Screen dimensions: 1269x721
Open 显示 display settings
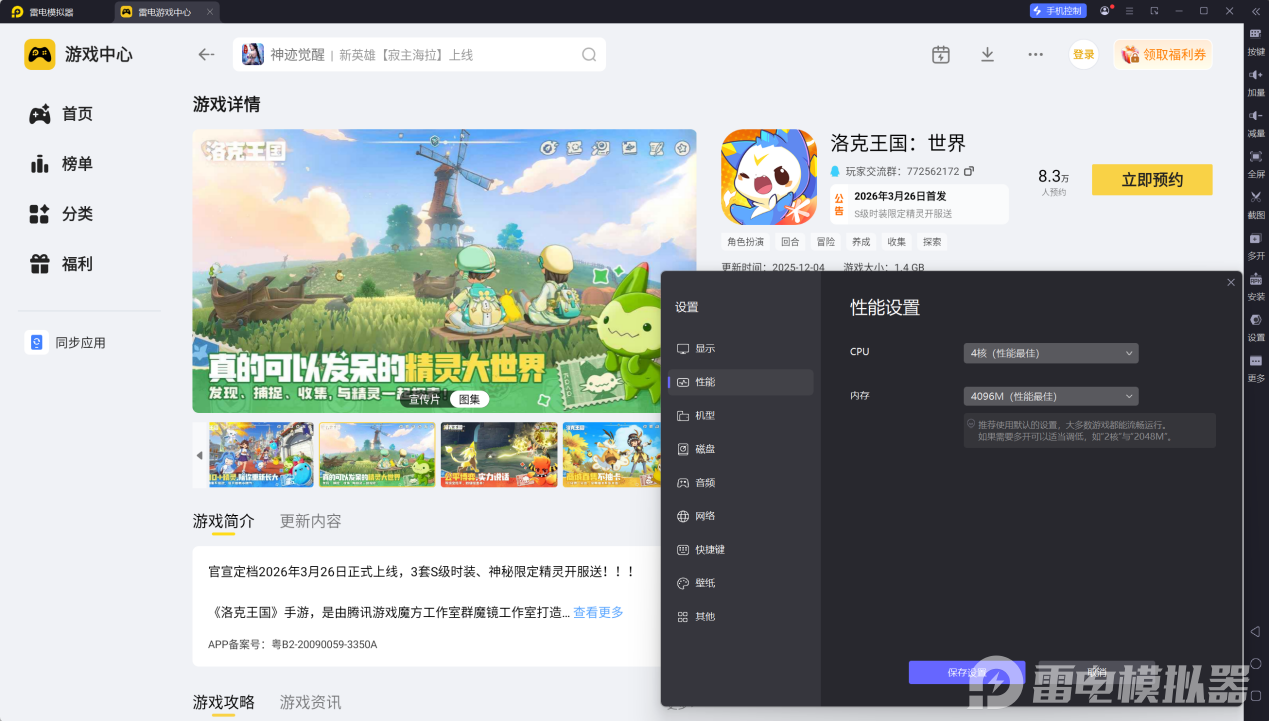click(741, 349)
